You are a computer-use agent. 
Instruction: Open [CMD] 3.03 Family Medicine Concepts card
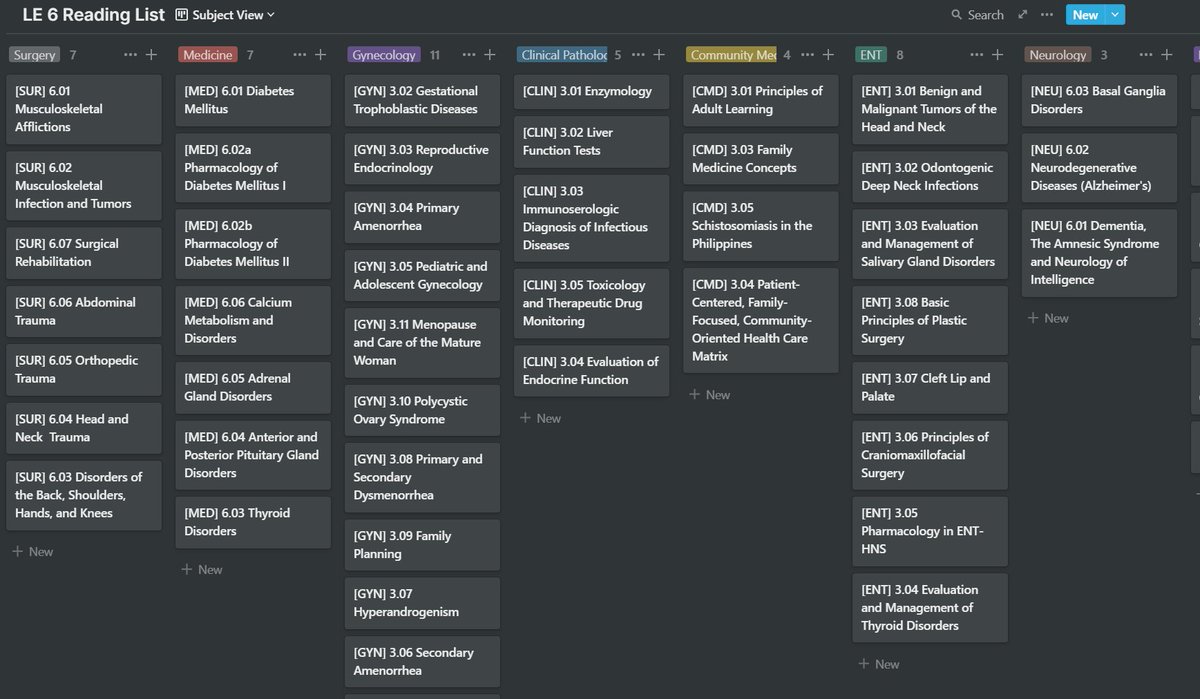coord(761,159)
